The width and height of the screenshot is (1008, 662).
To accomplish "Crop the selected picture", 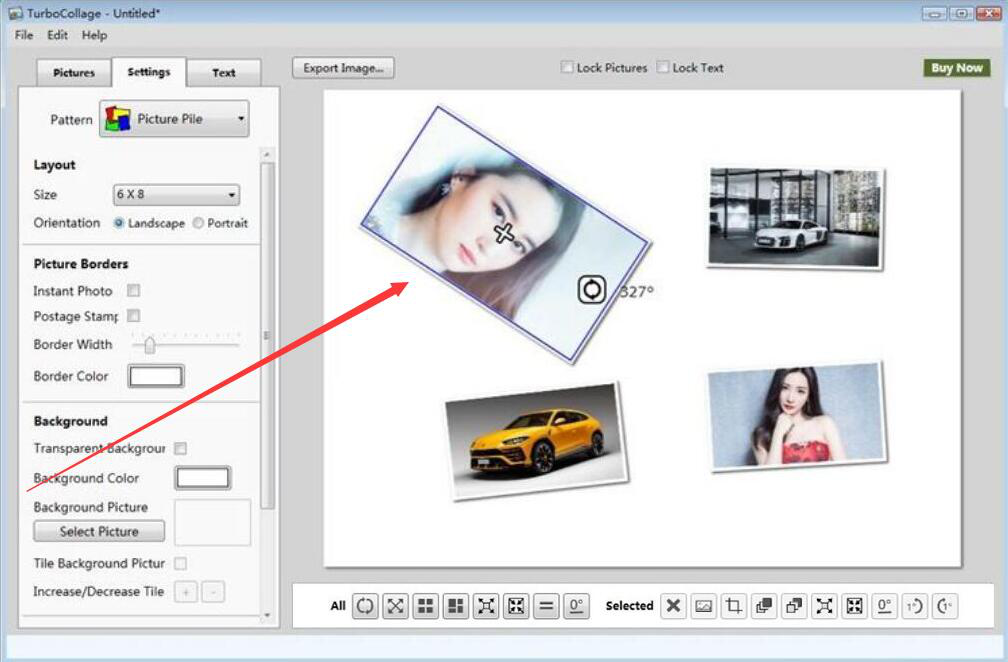I will click(734, 606).
